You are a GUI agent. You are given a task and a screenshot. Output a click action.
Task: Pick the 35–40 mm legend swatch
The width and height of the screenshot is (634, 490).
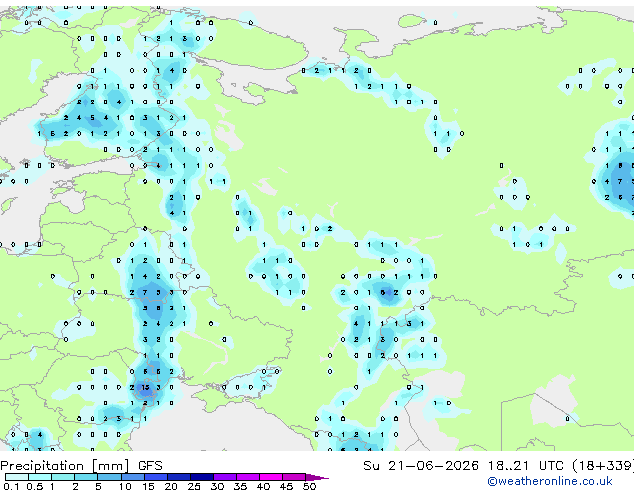(247, 477)
